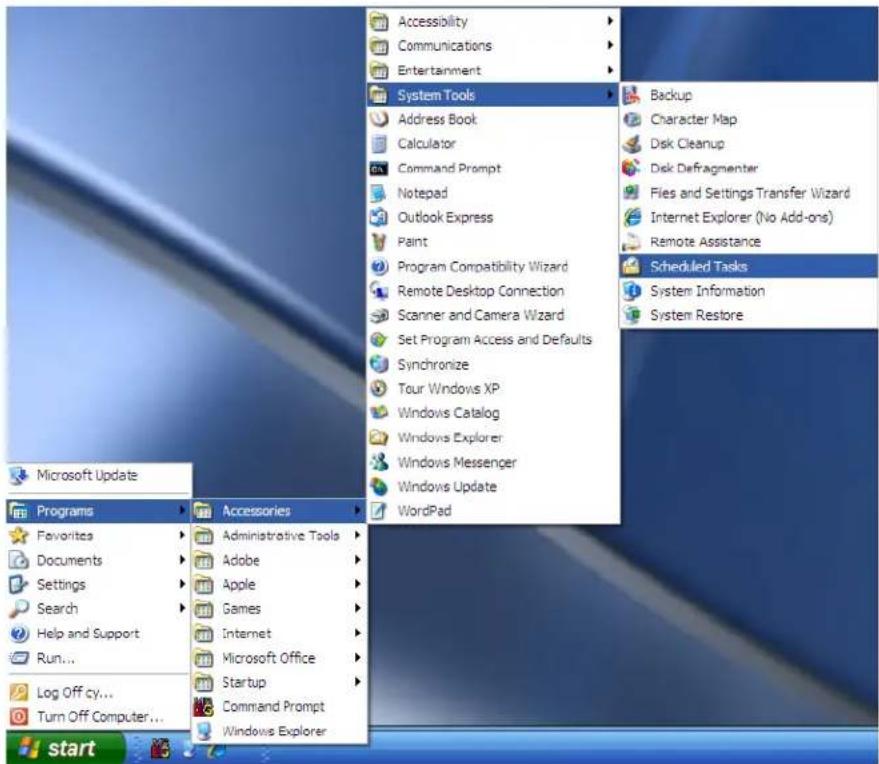The image size is (879, 764).
Task: Choose Log Off cy...
Action: 99,693
